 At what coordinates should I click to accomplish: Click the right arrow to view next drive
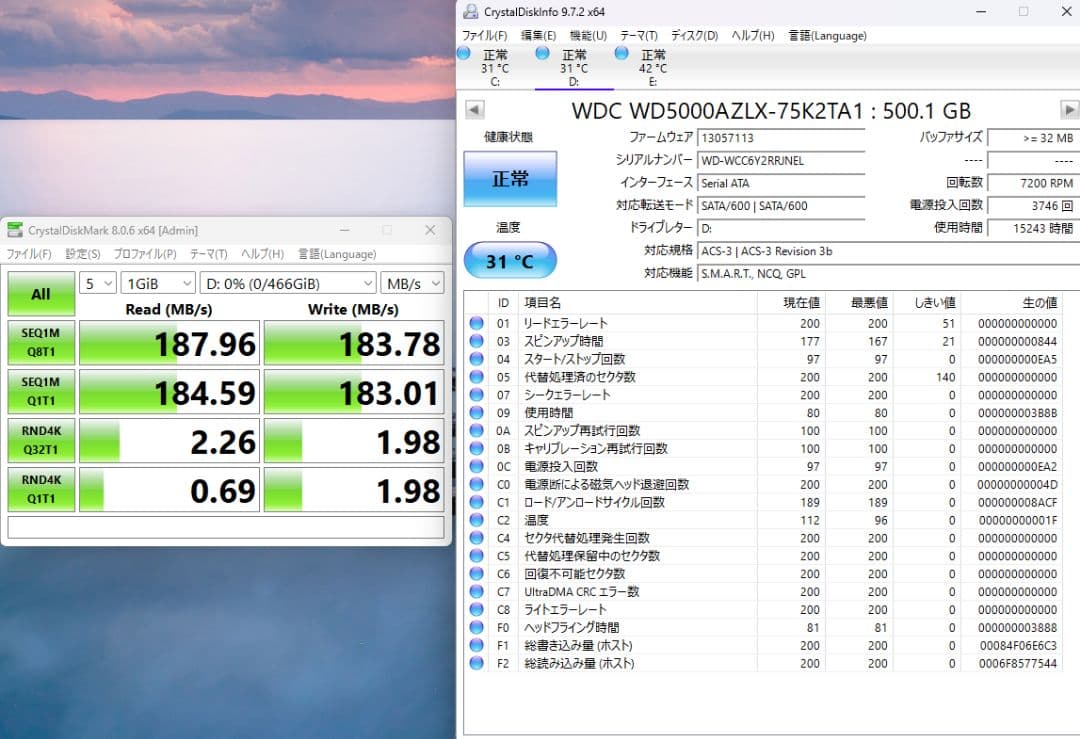(1069, 109)
